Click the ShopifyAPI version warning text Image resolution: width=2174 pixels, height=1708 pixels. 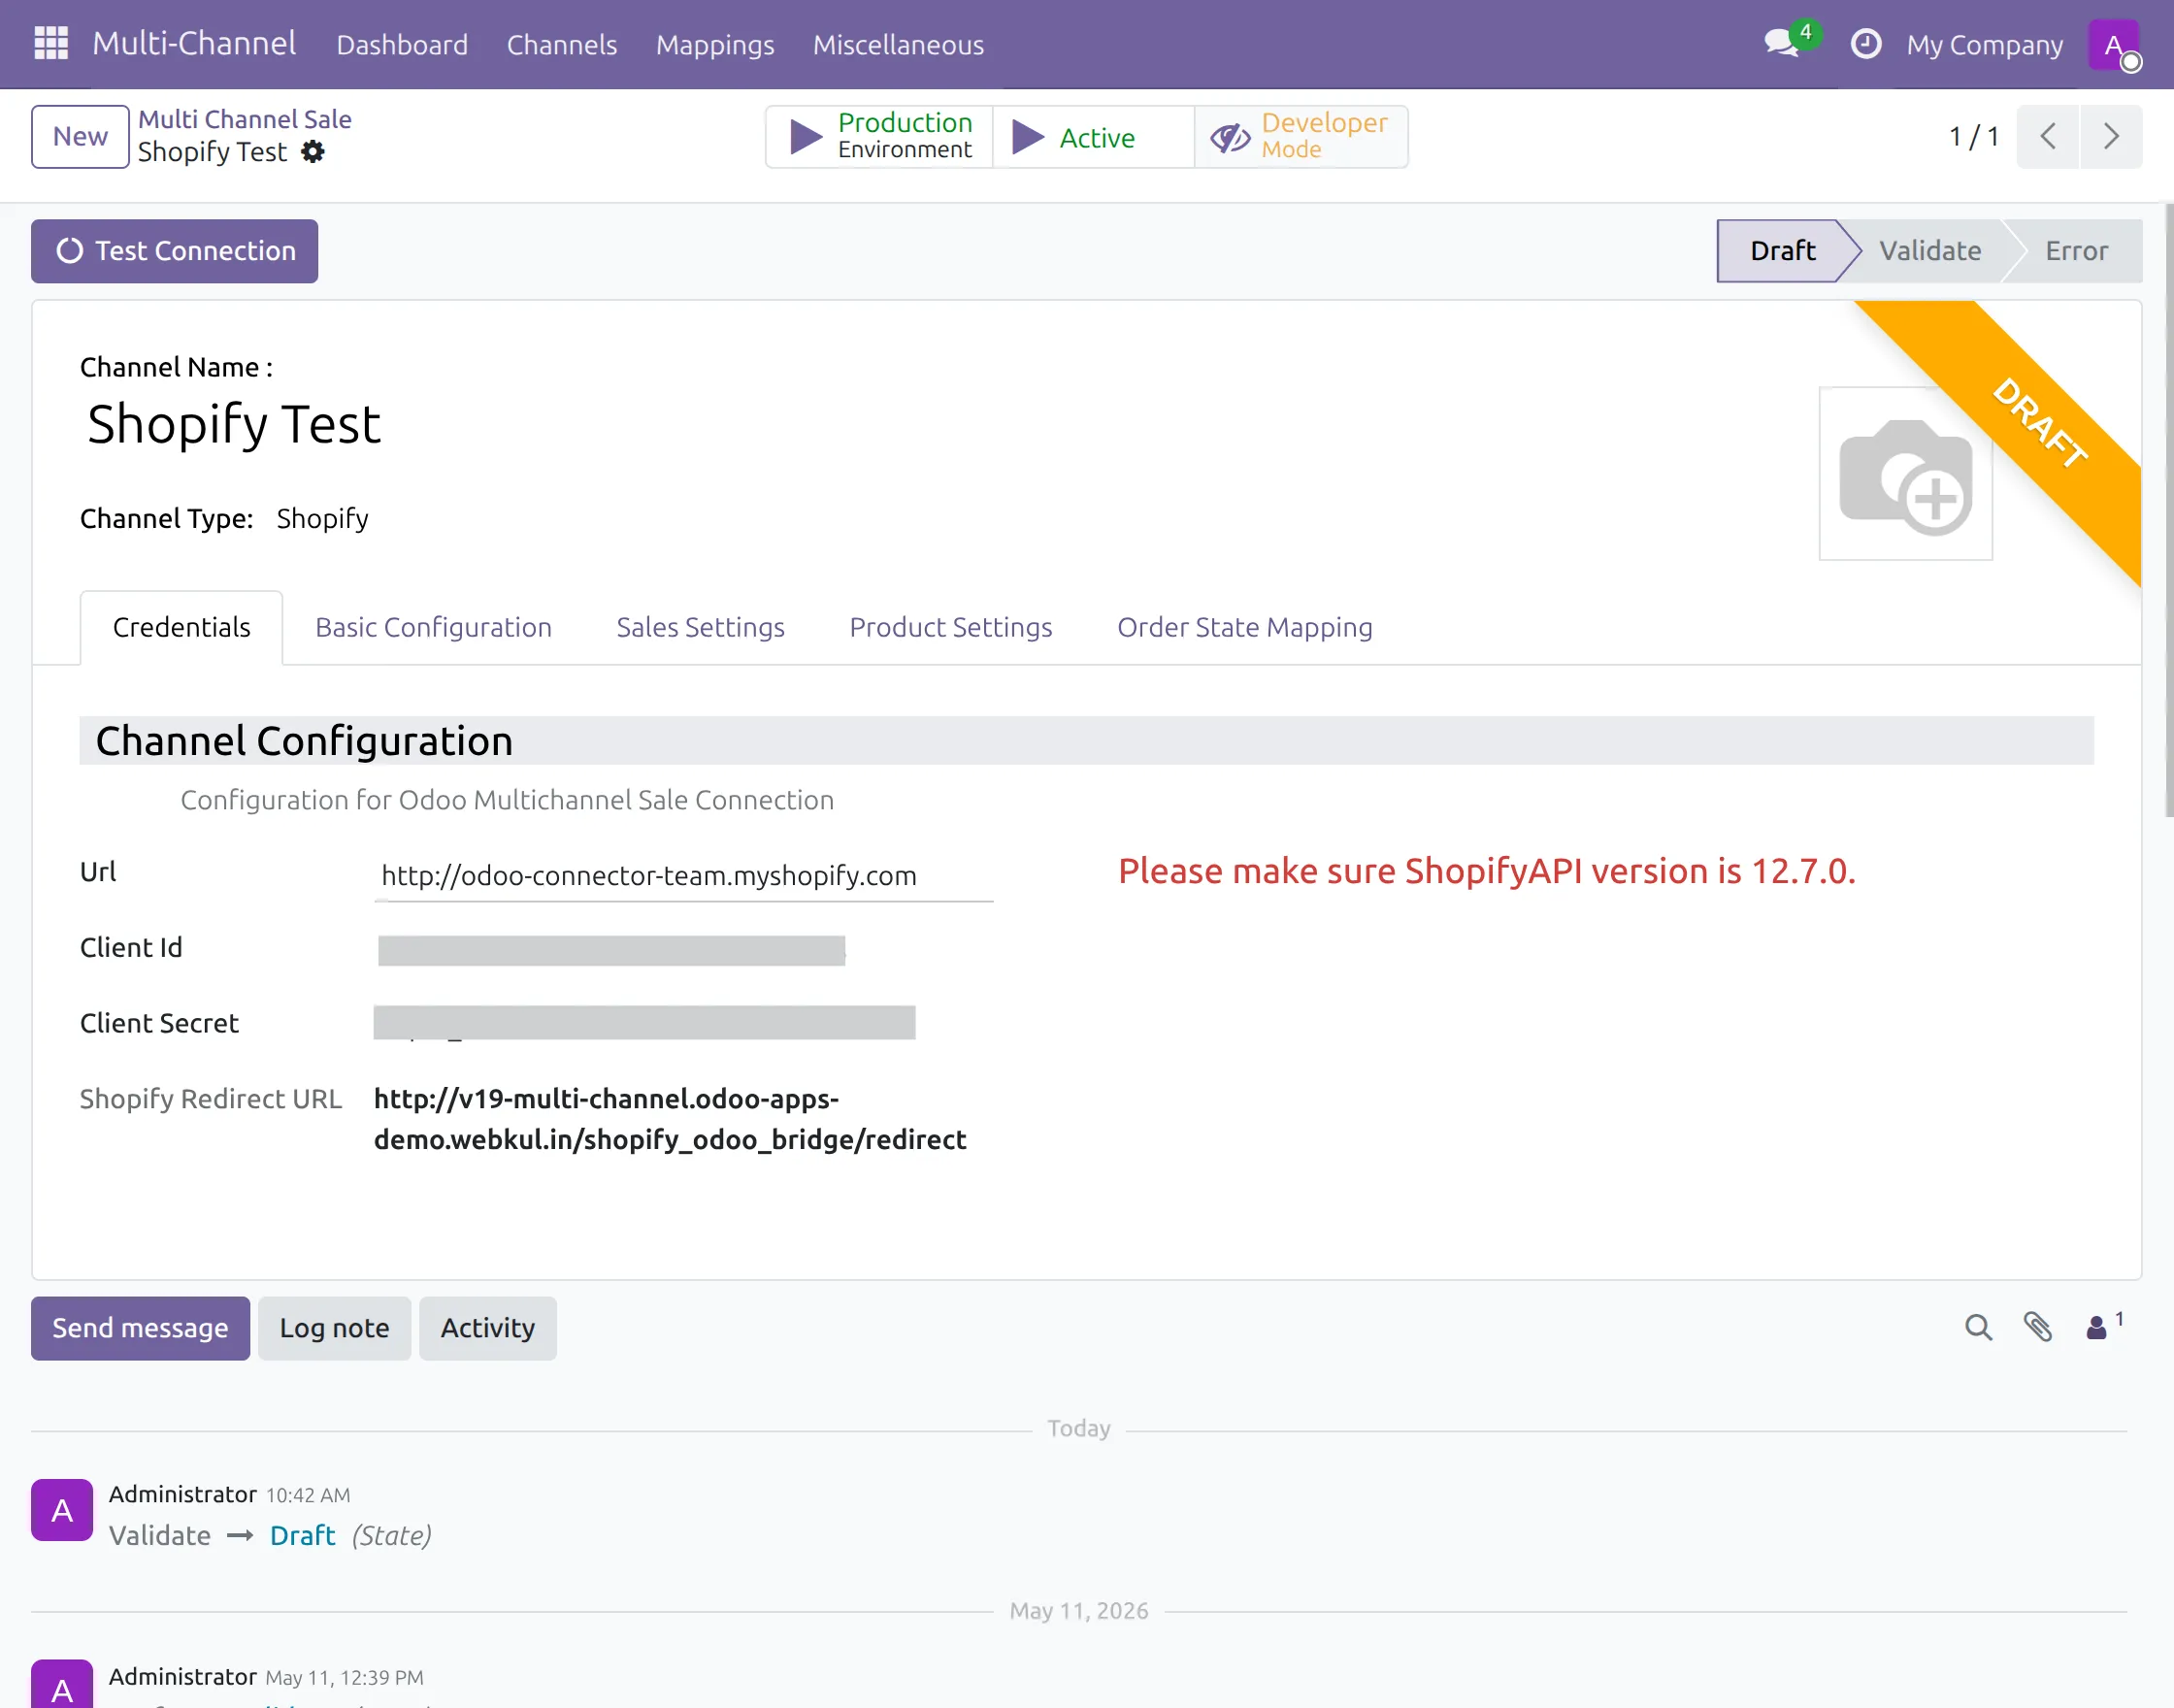coord(1487,871)
